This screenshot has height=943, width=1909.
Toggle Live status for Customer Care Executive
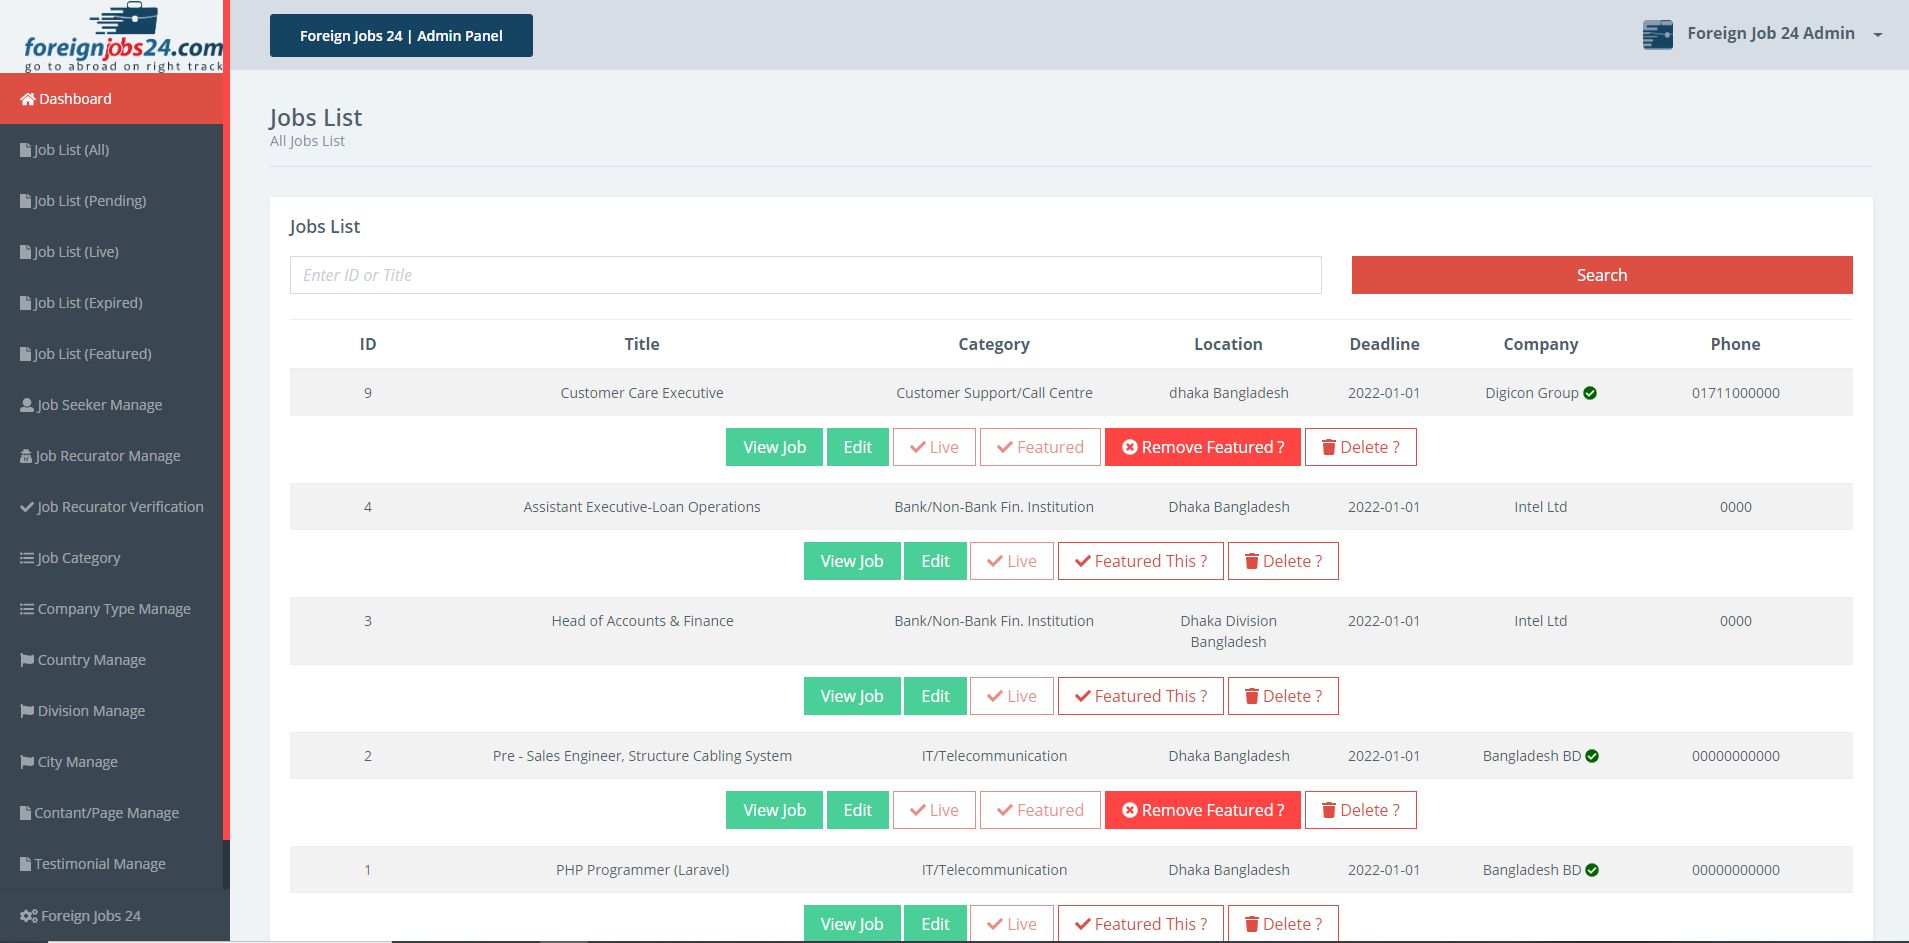pos(934,447)
